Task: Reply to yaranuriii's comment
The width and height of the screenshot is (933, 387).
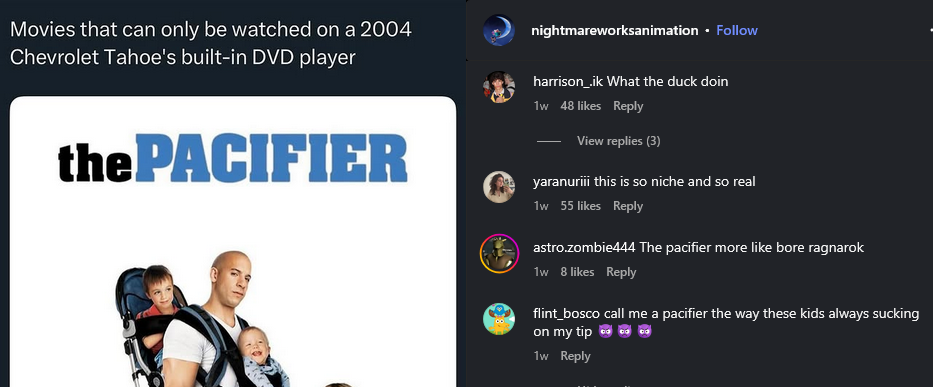Action: pos(628,206)
